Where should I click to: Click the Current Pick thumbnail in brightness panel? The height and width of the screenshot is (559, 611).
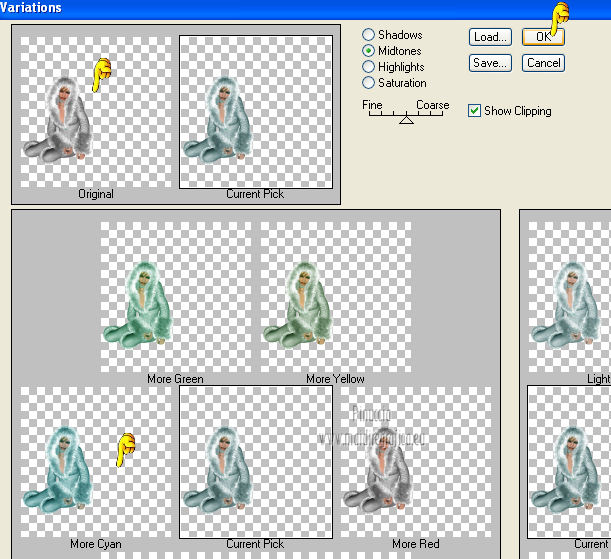click(569, 462)
